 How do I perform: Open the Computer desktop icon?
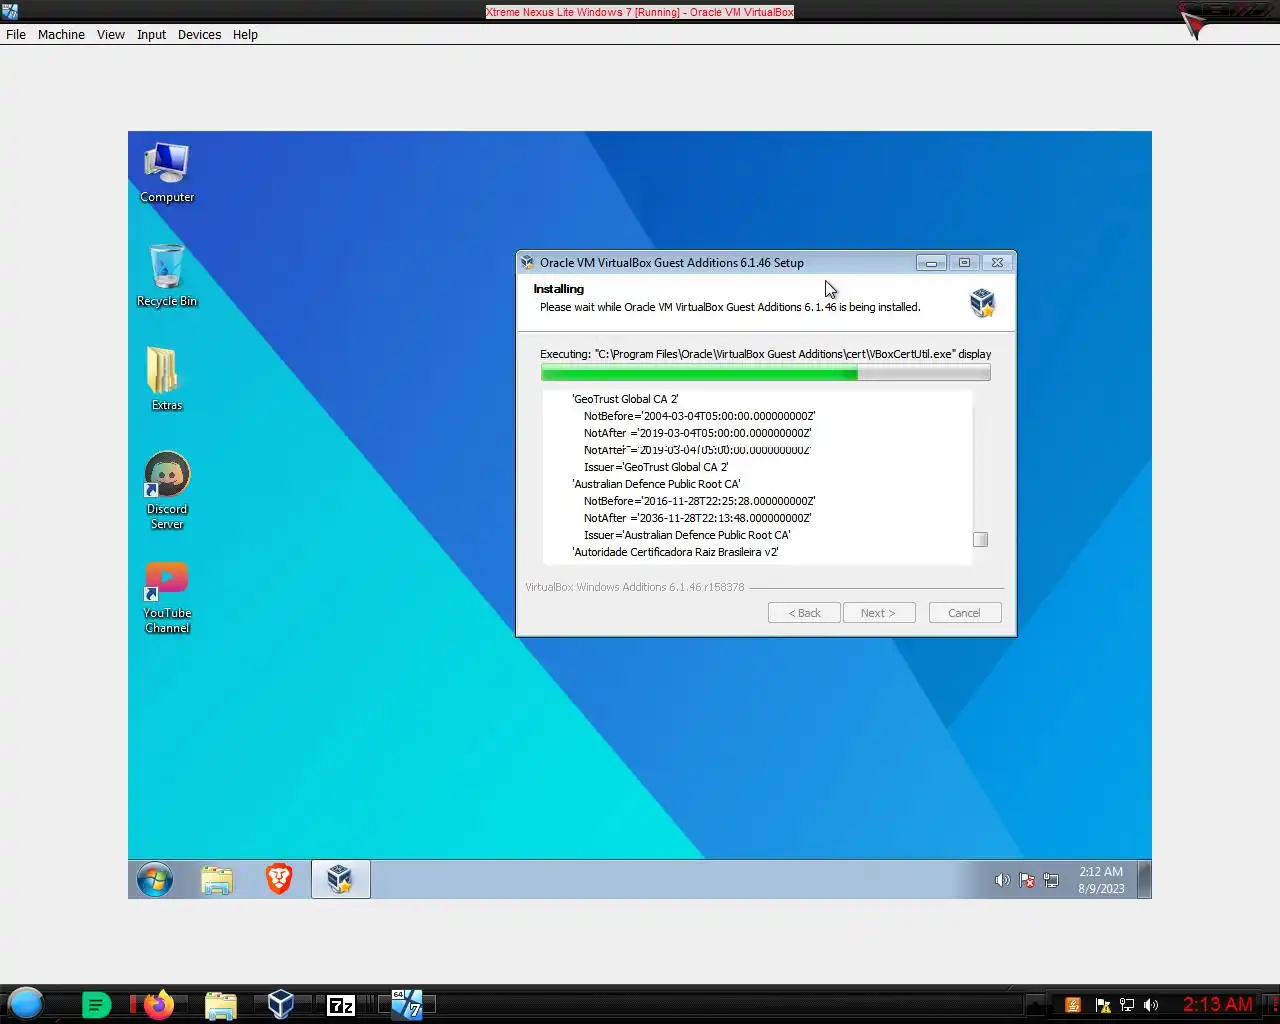click(167, 172)
